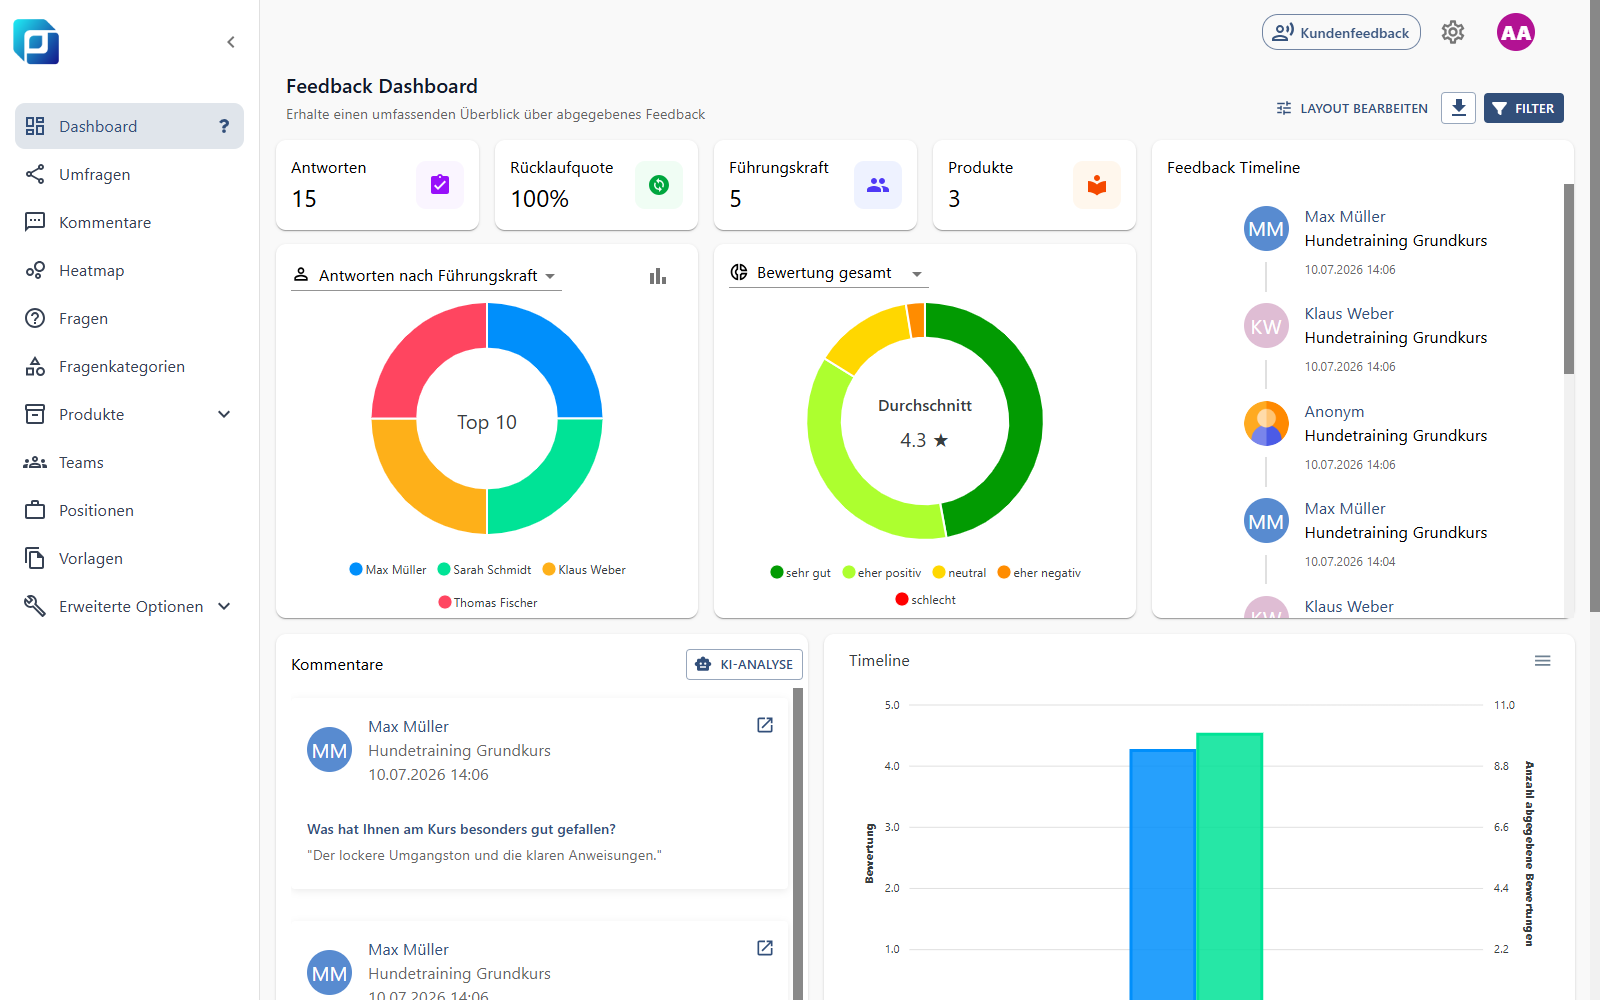The height and width of the screenshot is (1000, 1600).
Task: Click the green Rücklaufquote refresh icon
Action: click(x=659, y=185)
